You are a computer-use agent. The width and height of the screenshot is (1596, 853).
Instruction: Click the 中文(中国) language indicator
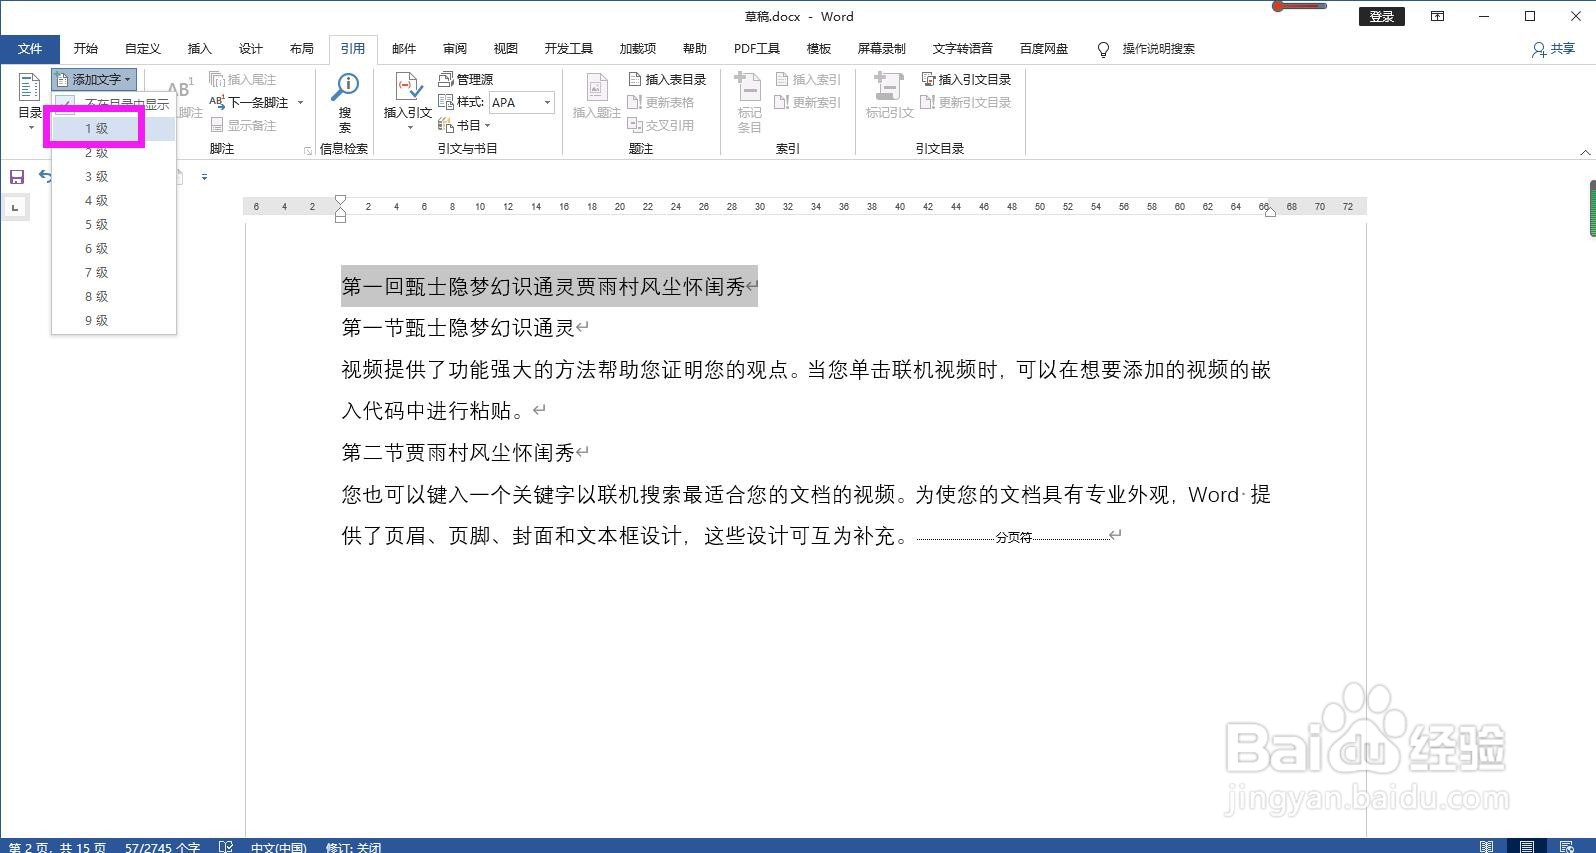point(279,847)
